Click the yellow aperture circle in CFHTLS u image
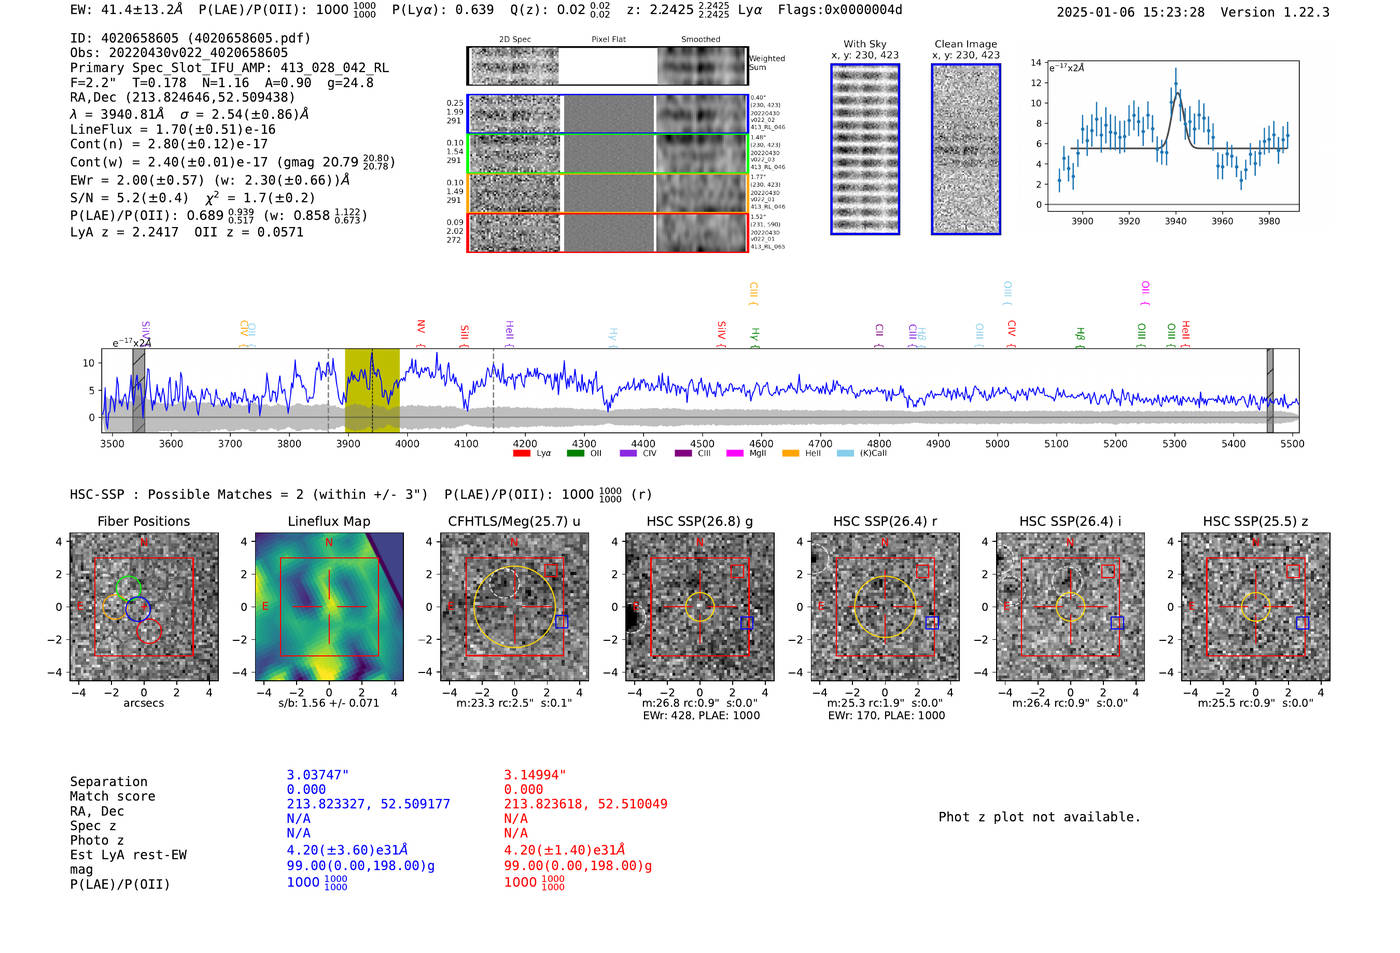 pyautogui.click(x=514, y=607)
